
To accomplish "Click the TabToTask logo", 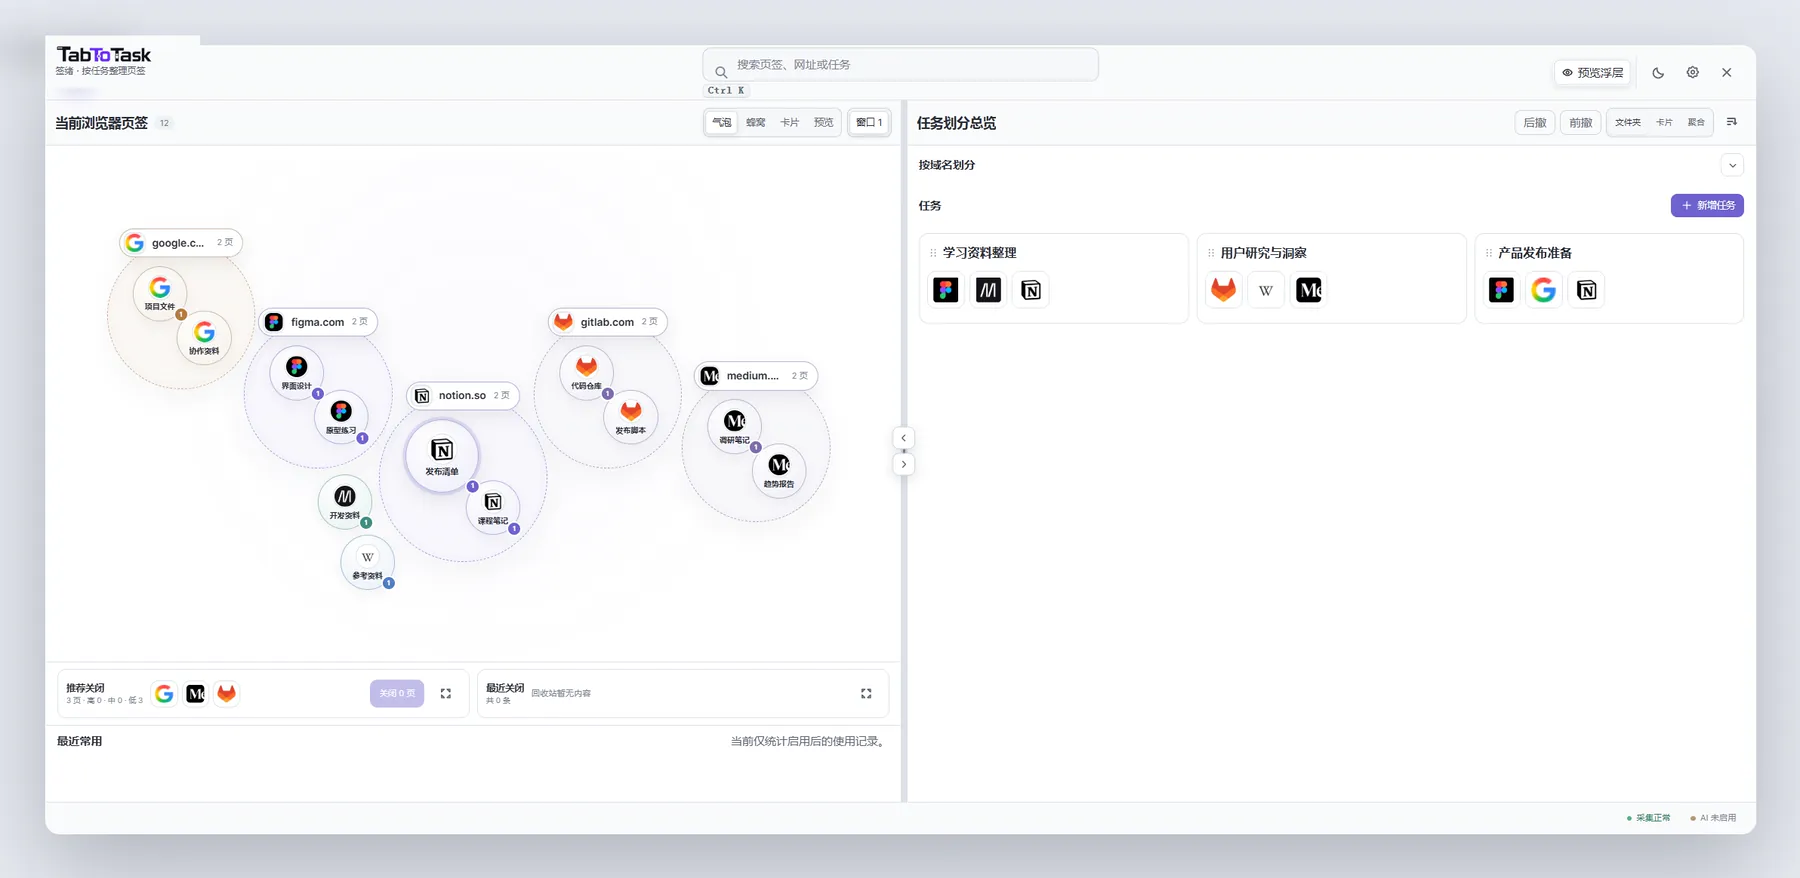I will 104,55.
